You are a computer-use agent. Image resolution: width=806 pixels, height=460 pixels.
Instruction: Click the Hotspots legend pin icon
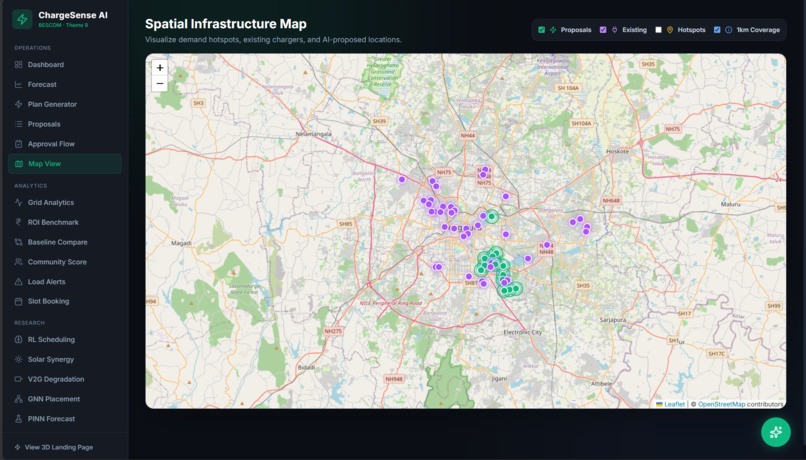coord(670,30)
